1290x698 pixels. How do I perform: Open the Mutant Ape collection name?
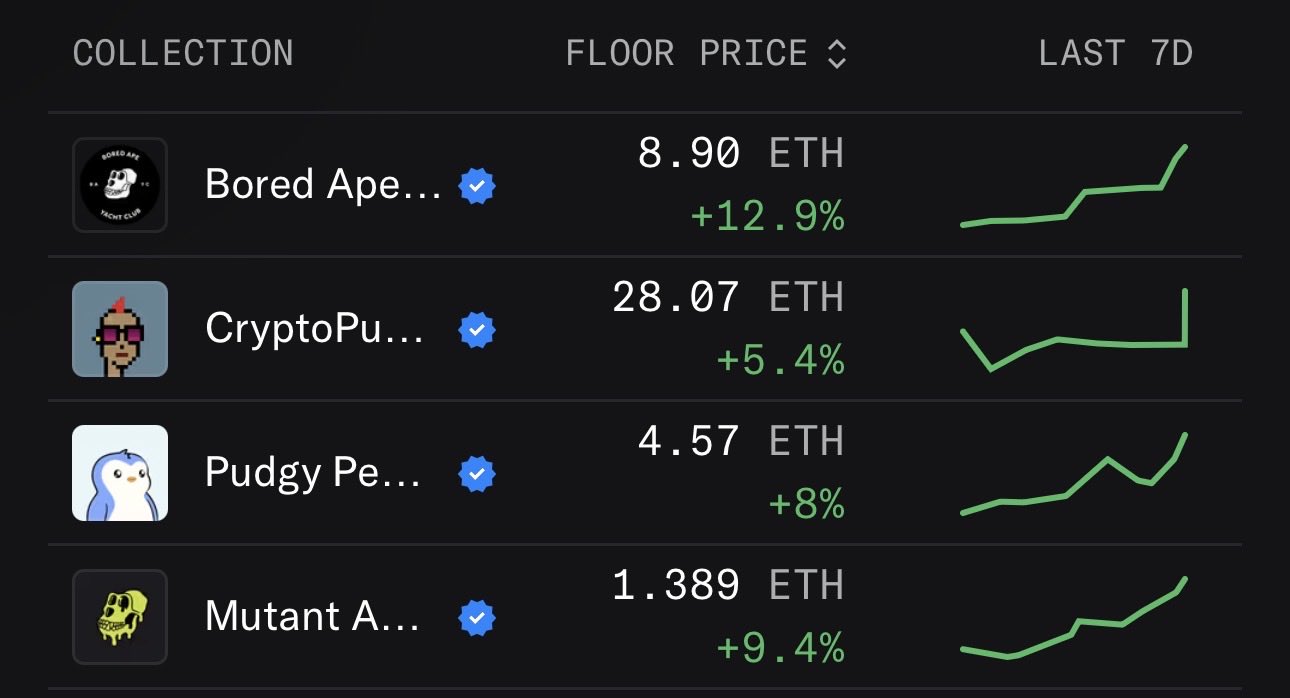click(x=313, y=617)
